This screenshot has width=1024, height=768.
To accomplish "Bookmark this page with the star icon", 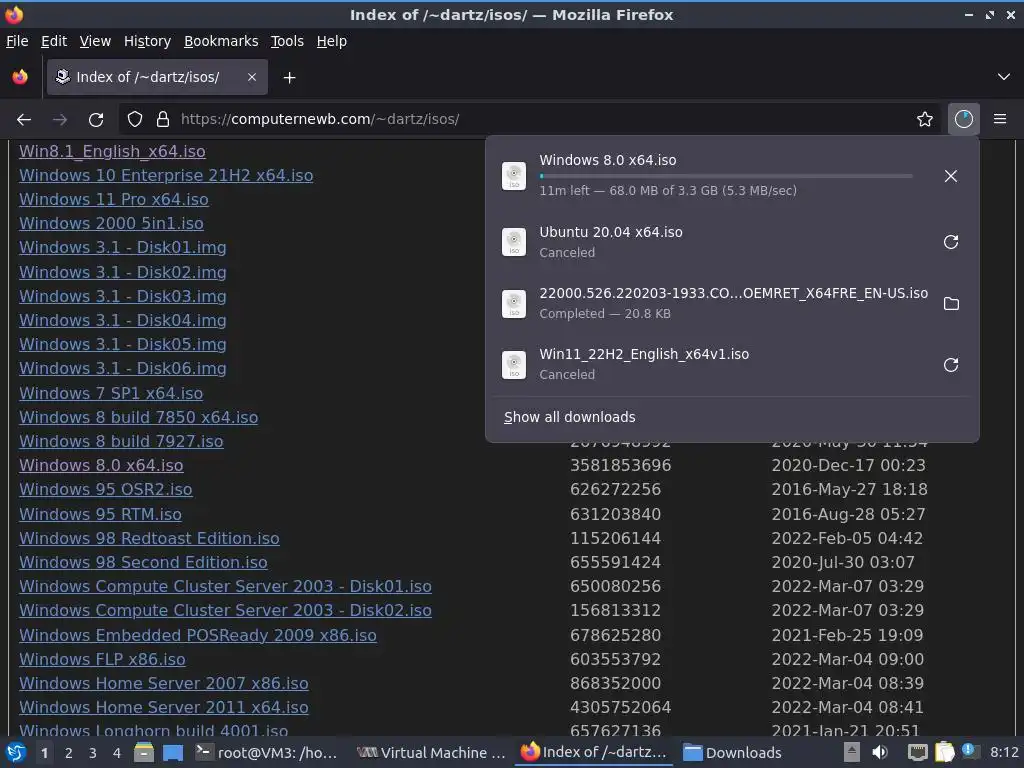I will click(x=925, y=120).
